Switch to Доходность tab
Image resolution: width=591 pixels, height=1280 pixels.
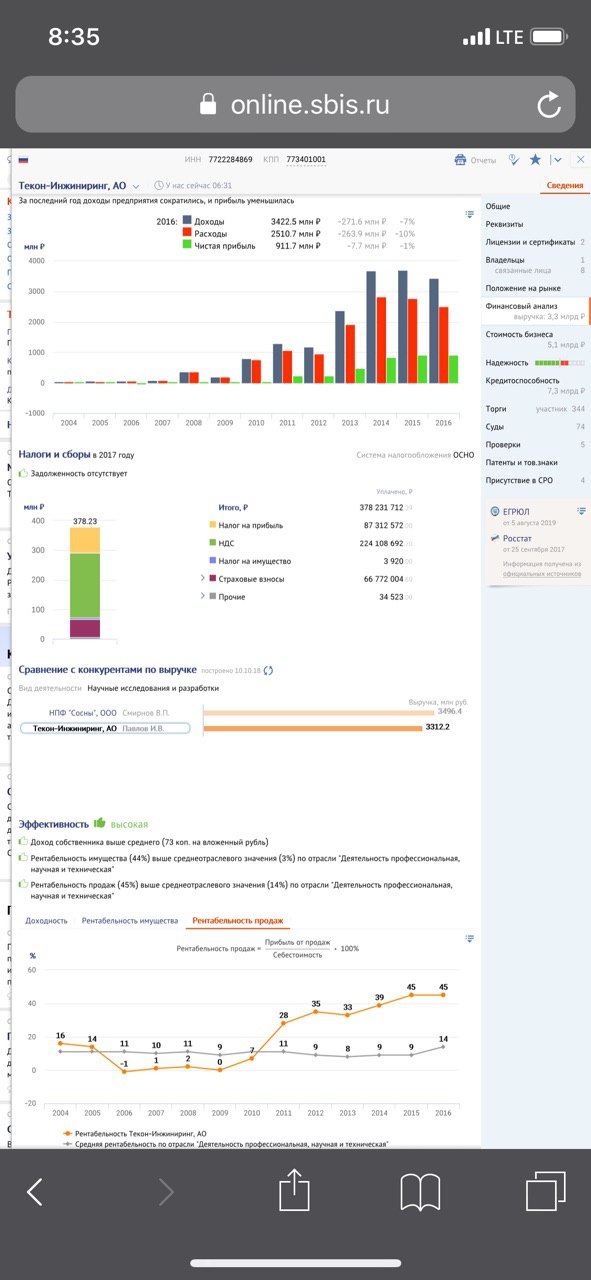47,920
